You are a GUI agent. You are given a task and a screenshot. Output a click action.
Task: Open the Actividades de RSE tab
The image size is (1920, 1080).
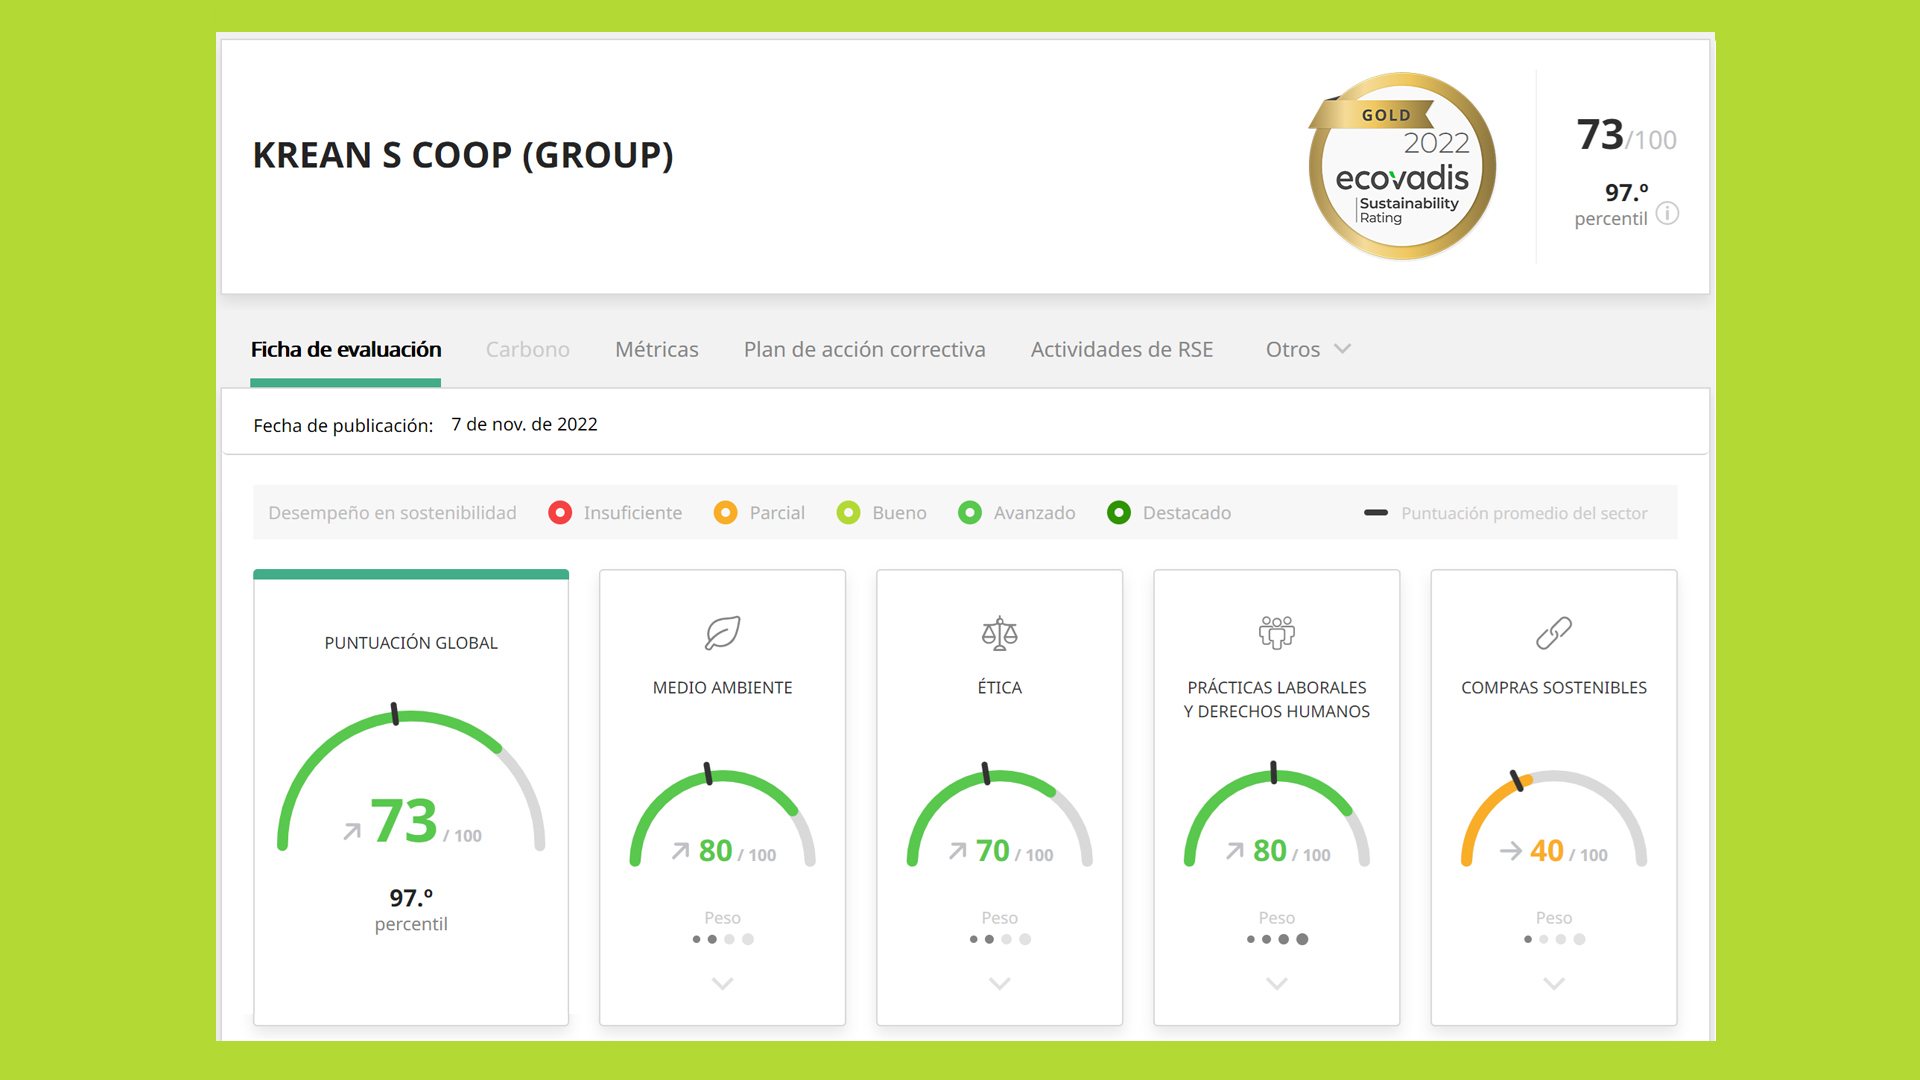pyautogui.click(x=1121, y=349)
